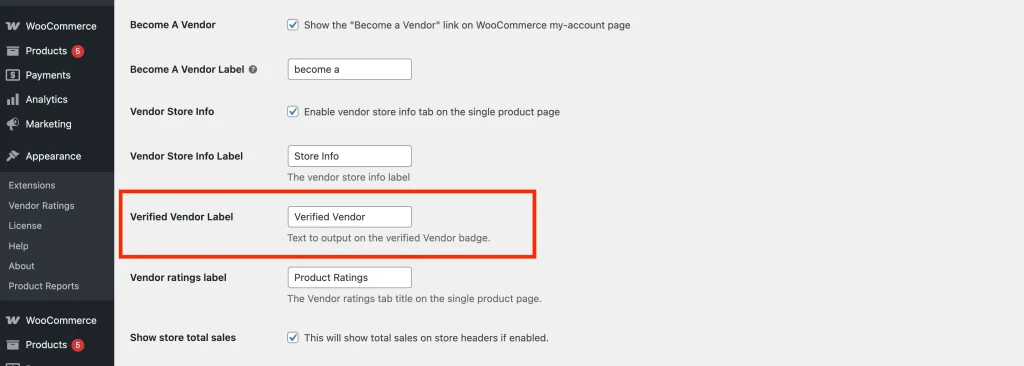This screenshot has width=1024, height=366.
Task: Select the Store Info text input
Action: click(349, 156)
